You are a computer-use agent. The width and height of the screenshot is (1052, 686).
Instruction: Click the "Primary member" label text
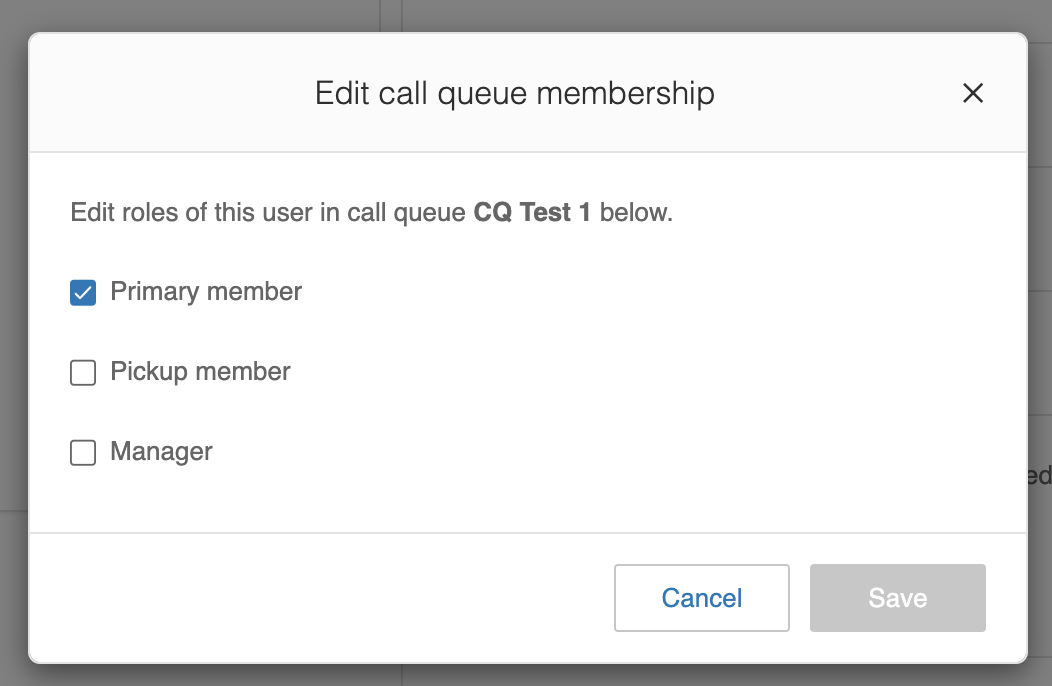(206, 291)
